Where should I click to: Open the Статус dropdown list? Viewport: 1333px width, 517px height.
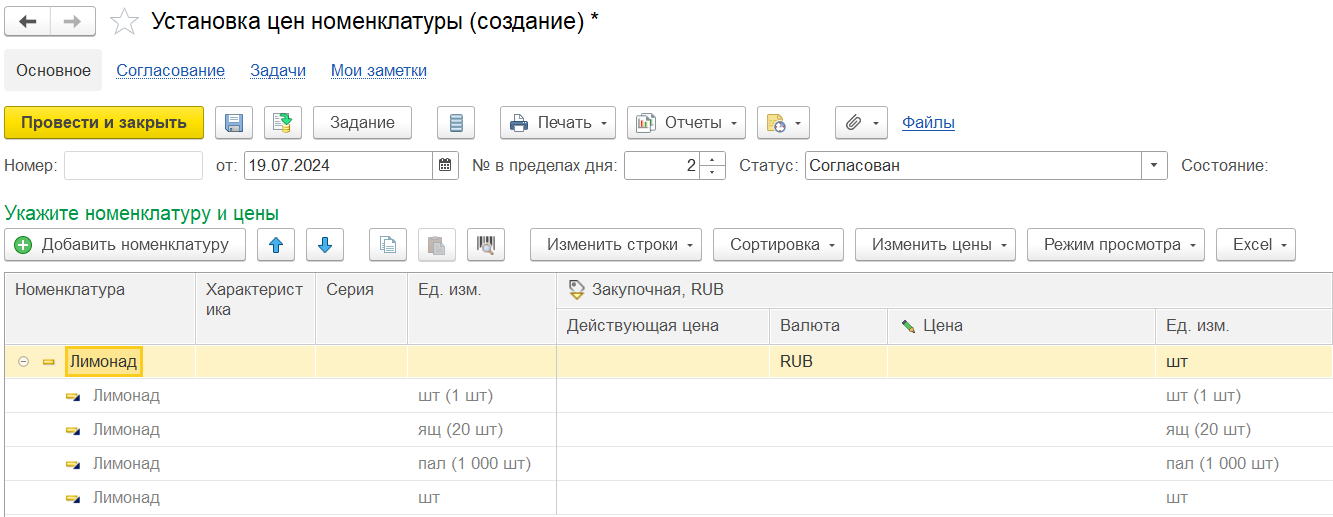[1154, 166]
